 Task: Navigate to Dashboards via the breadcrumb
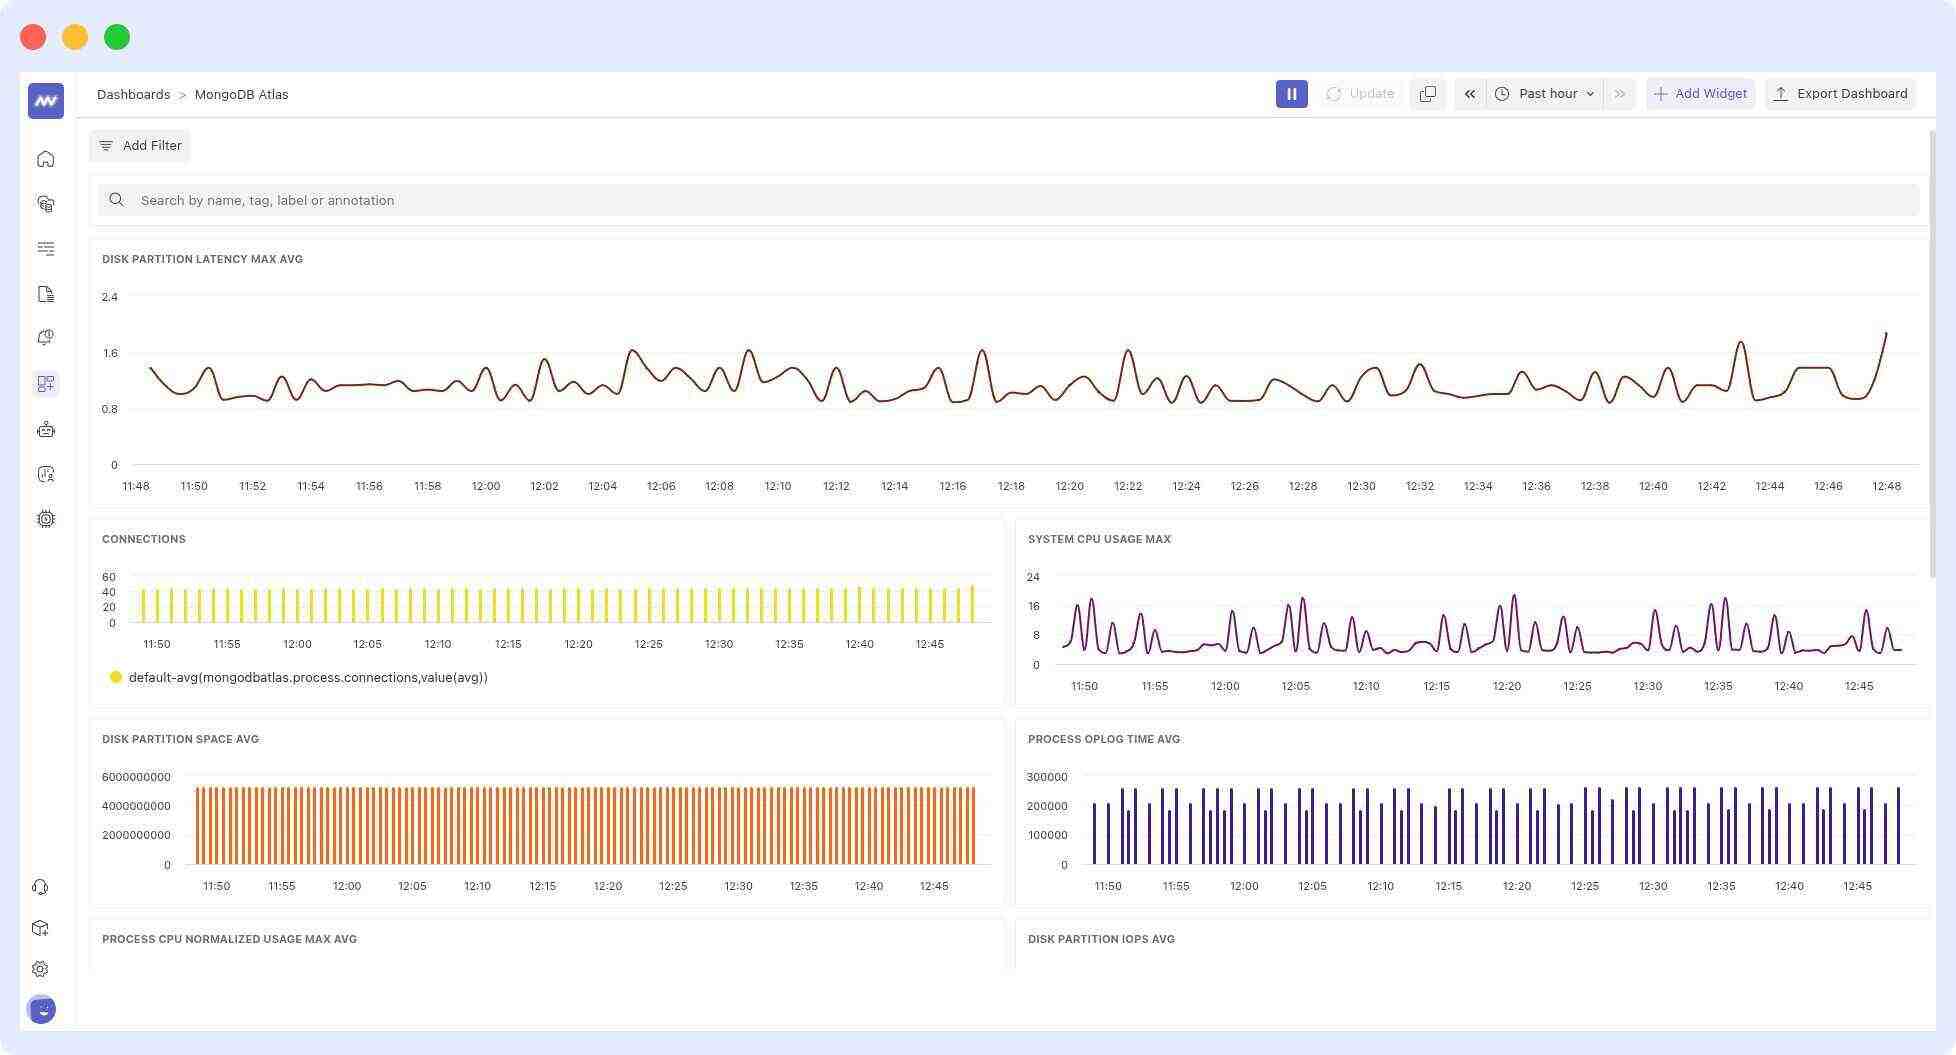tap(132, 93)
